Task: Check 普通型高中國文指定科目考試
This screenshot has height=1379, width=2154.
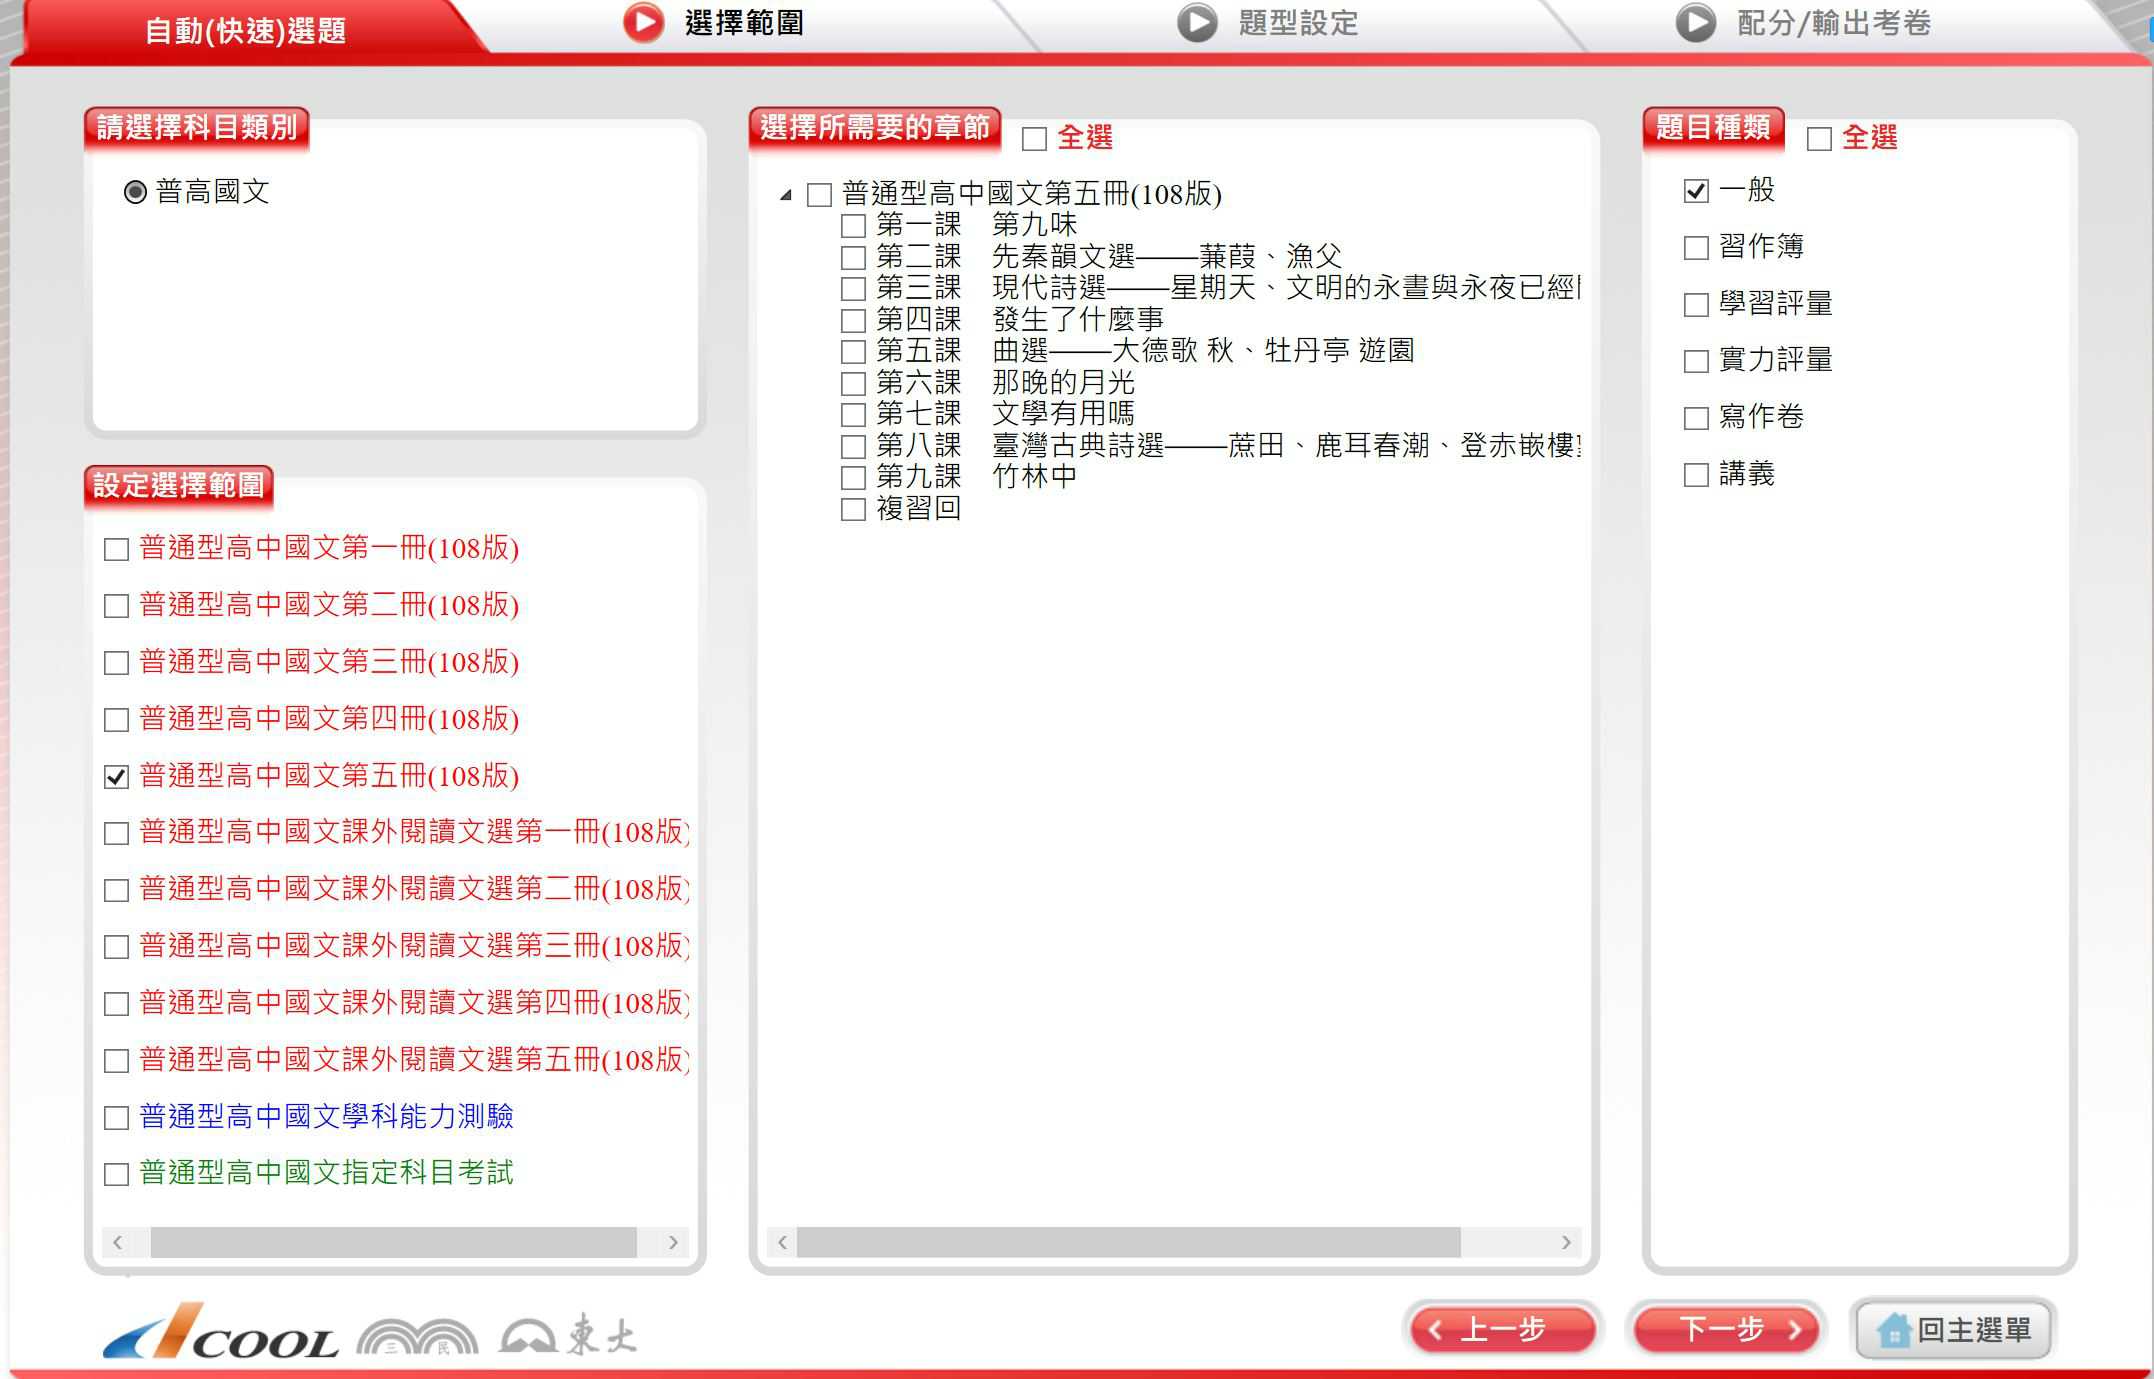Action: coord(117,1174)
